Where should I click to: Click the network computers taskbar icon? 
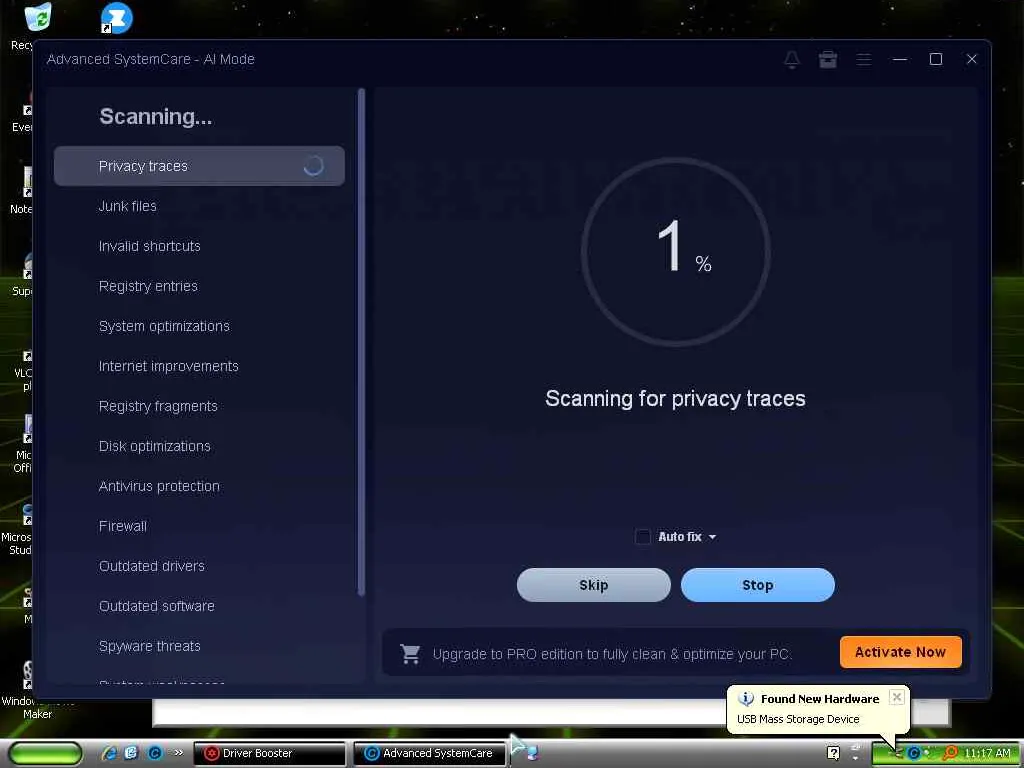pos(532,753)
